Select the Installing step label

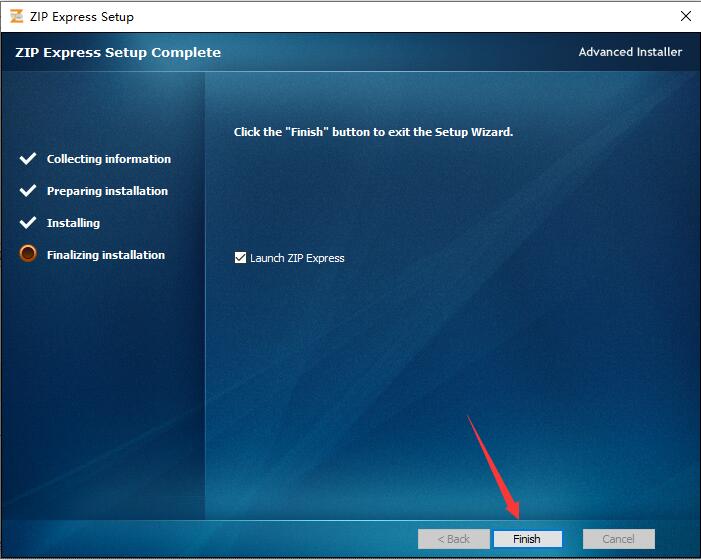pos(73,223)
